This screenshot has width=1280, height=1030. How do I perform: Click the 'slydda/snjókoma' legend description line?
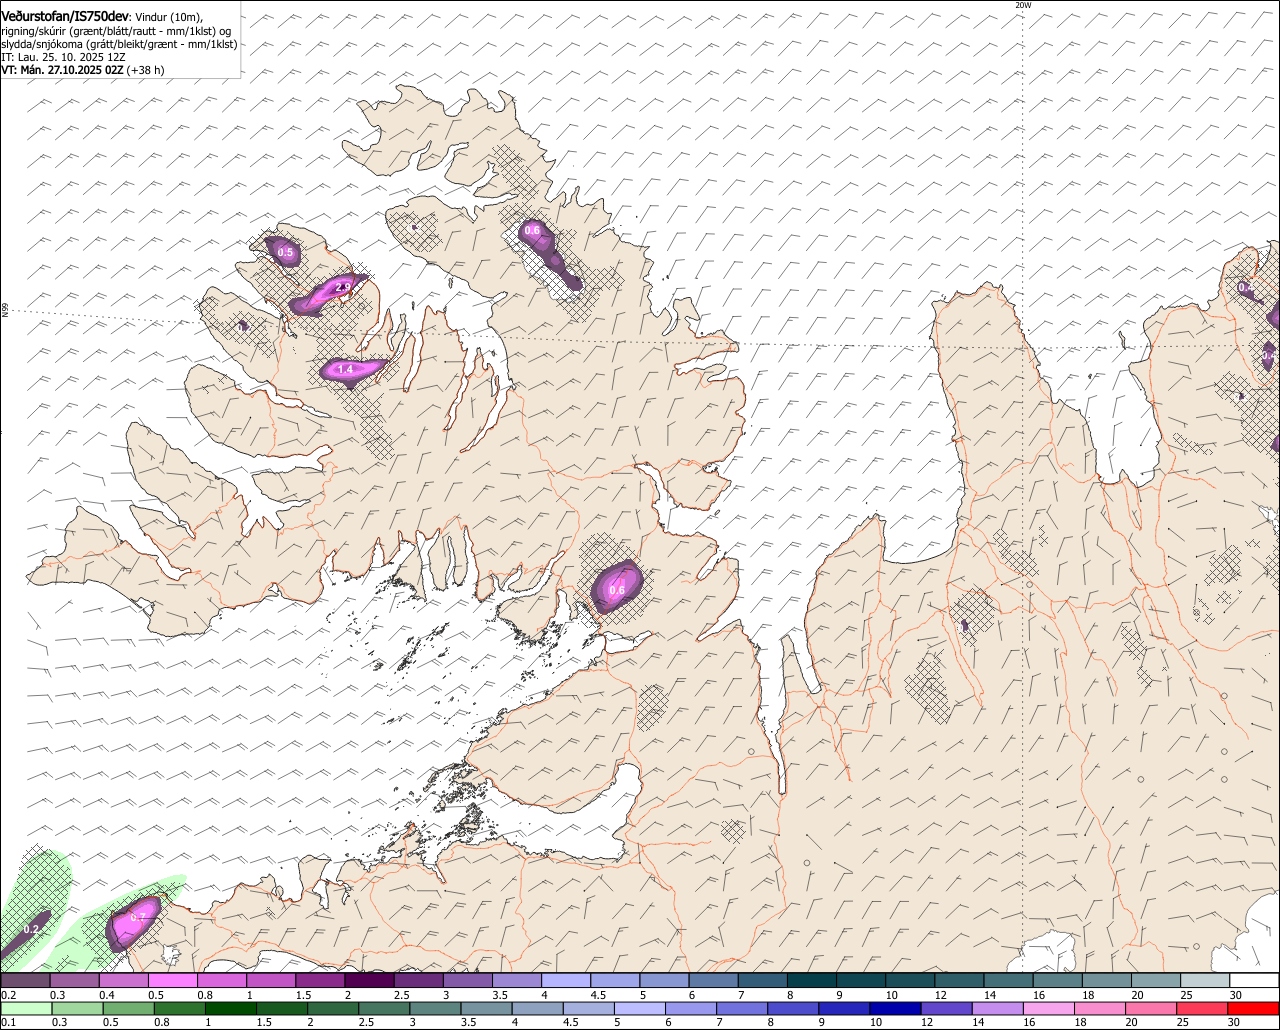click(x=119, y=44)
